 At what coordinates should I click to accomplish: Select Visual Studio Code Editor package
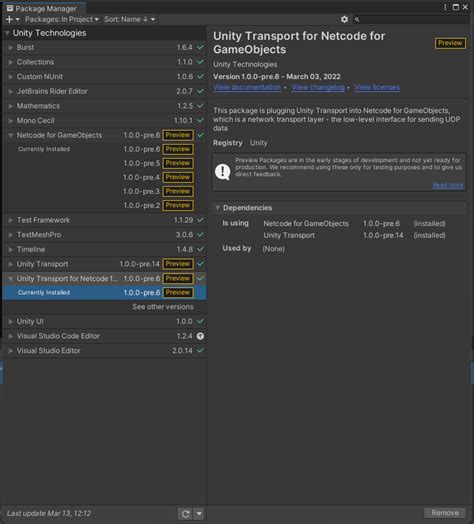[x=104, y=336]
